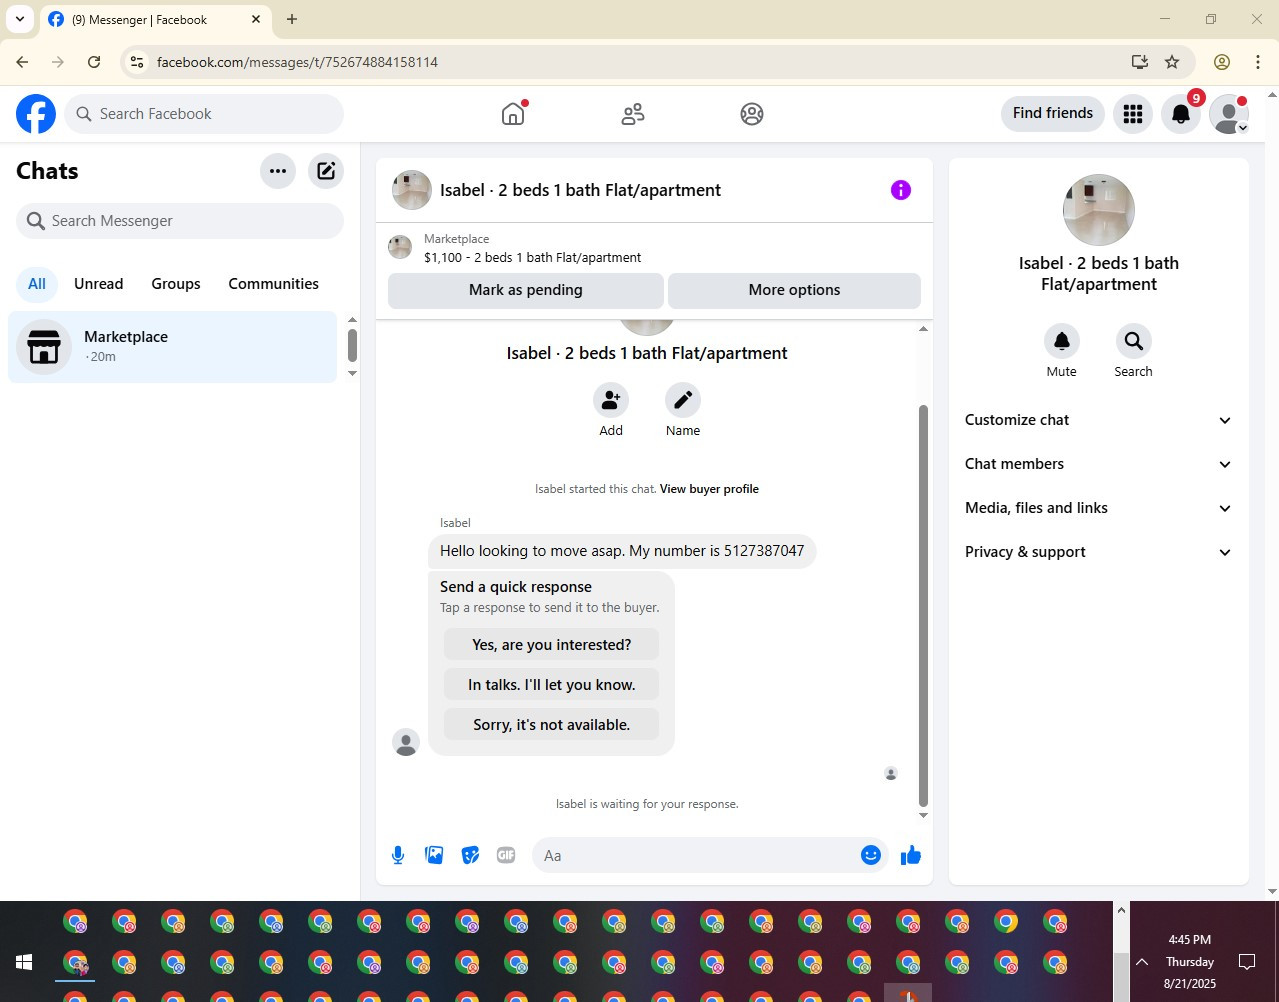
Task: Click Mark as pending button
Action: (x=526, y=290)
